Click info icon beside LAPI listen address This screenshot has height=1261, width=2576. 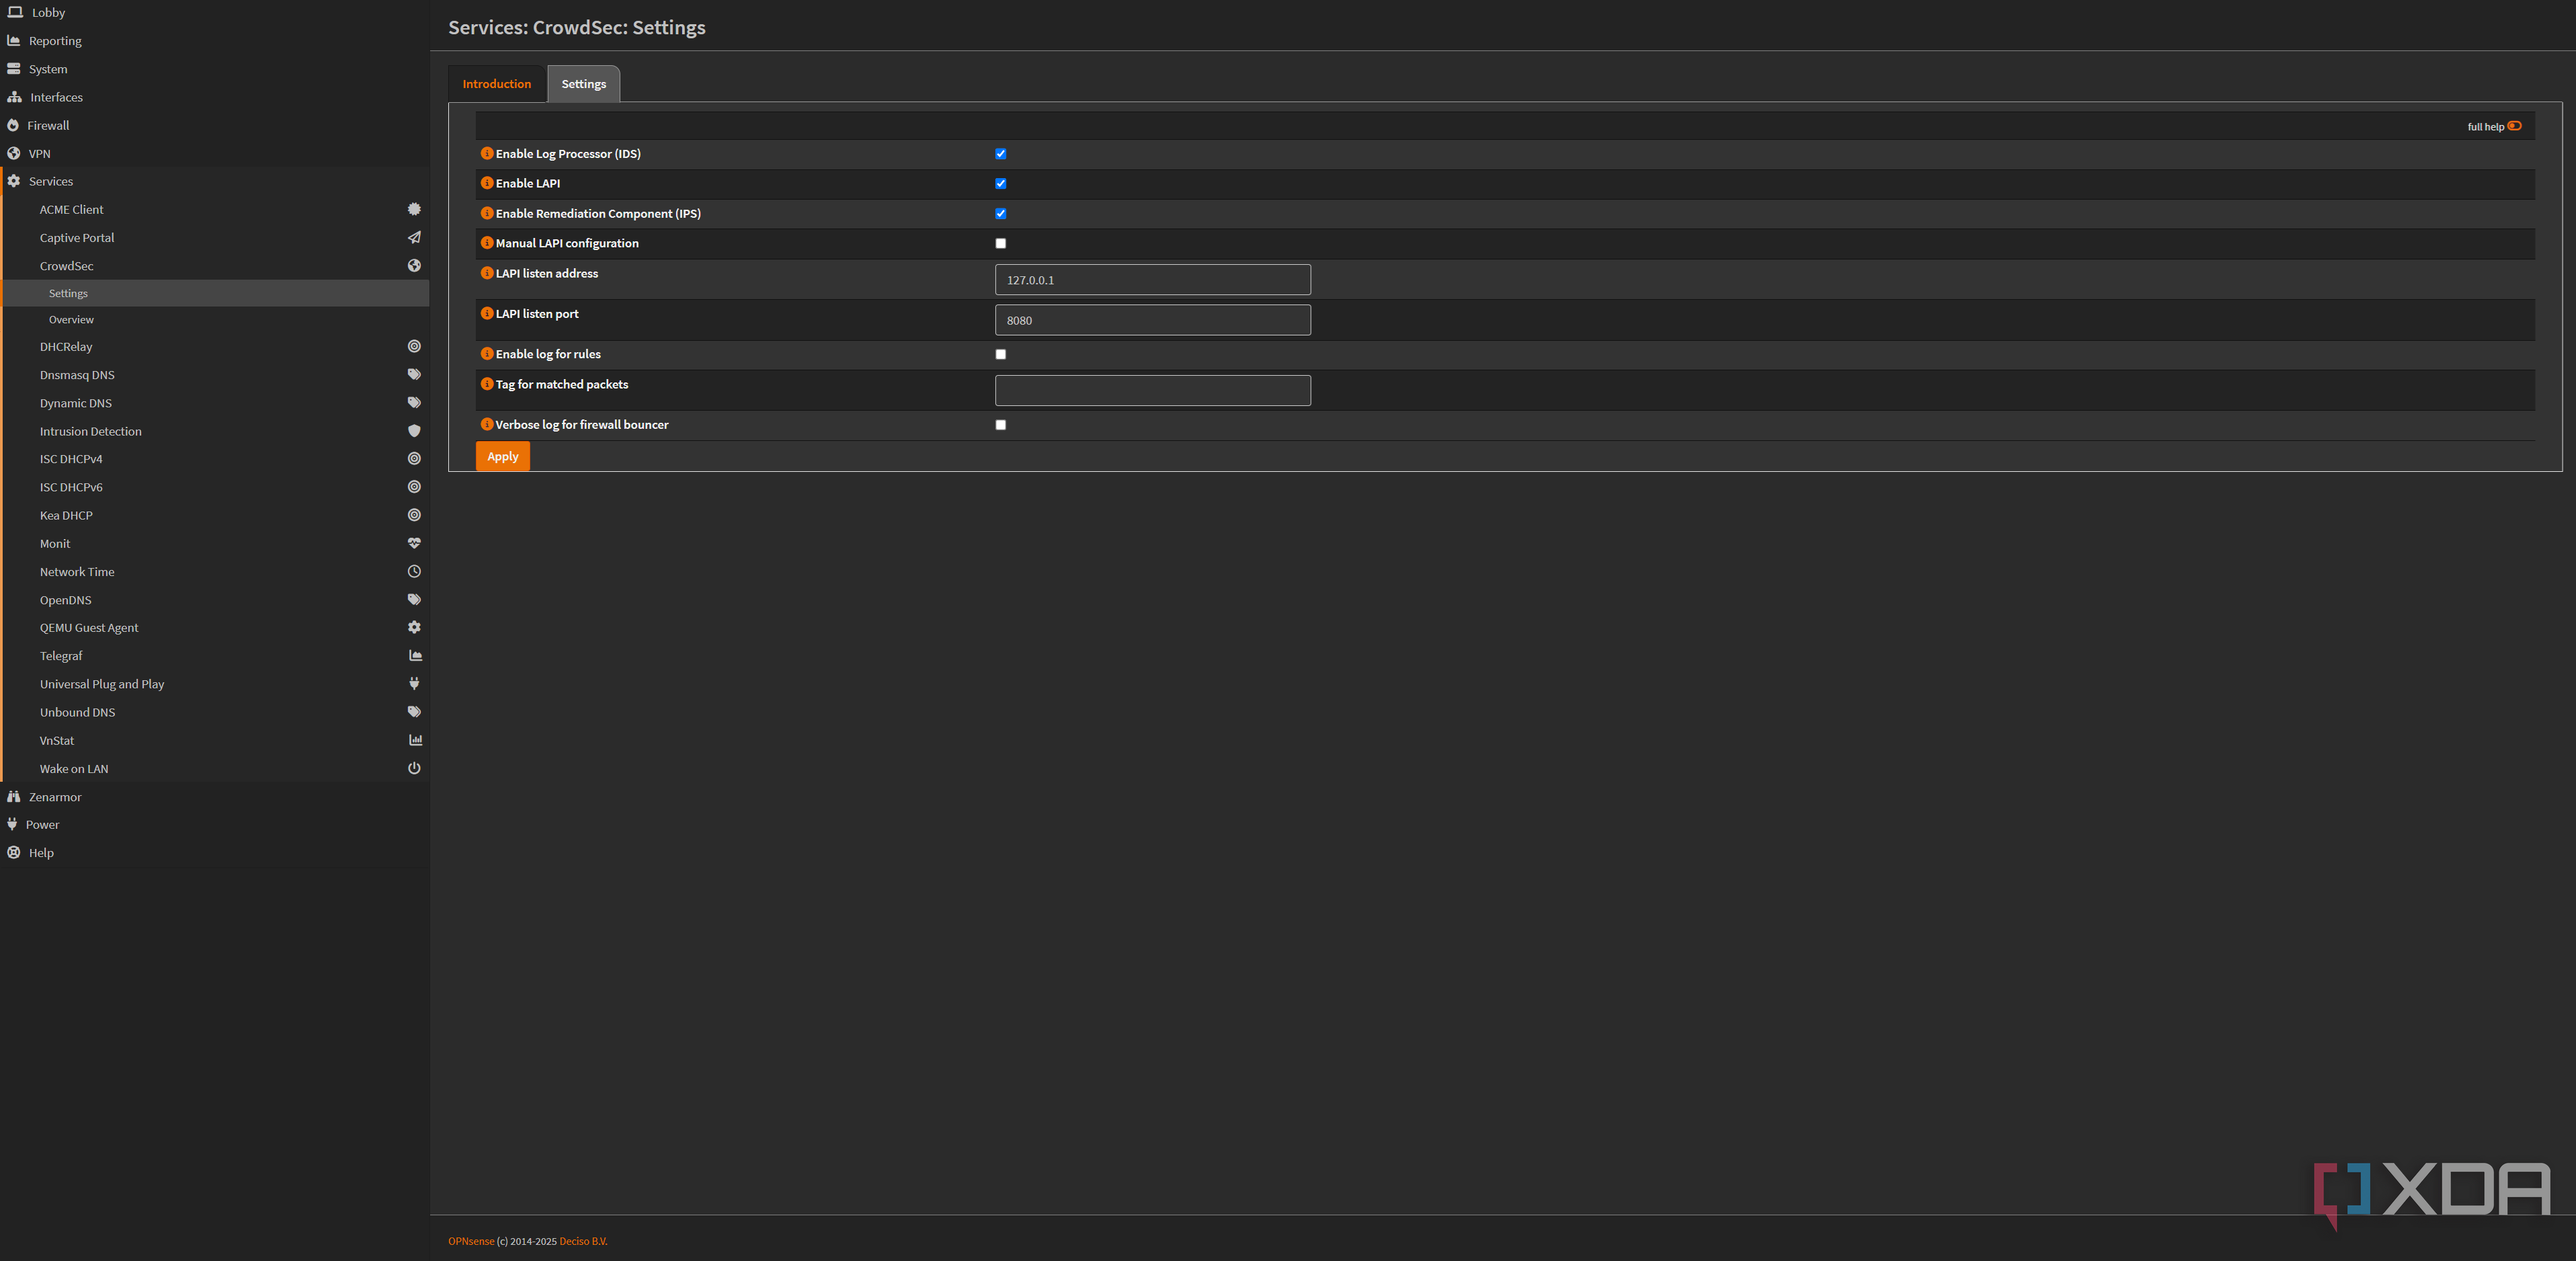[487, 273]
